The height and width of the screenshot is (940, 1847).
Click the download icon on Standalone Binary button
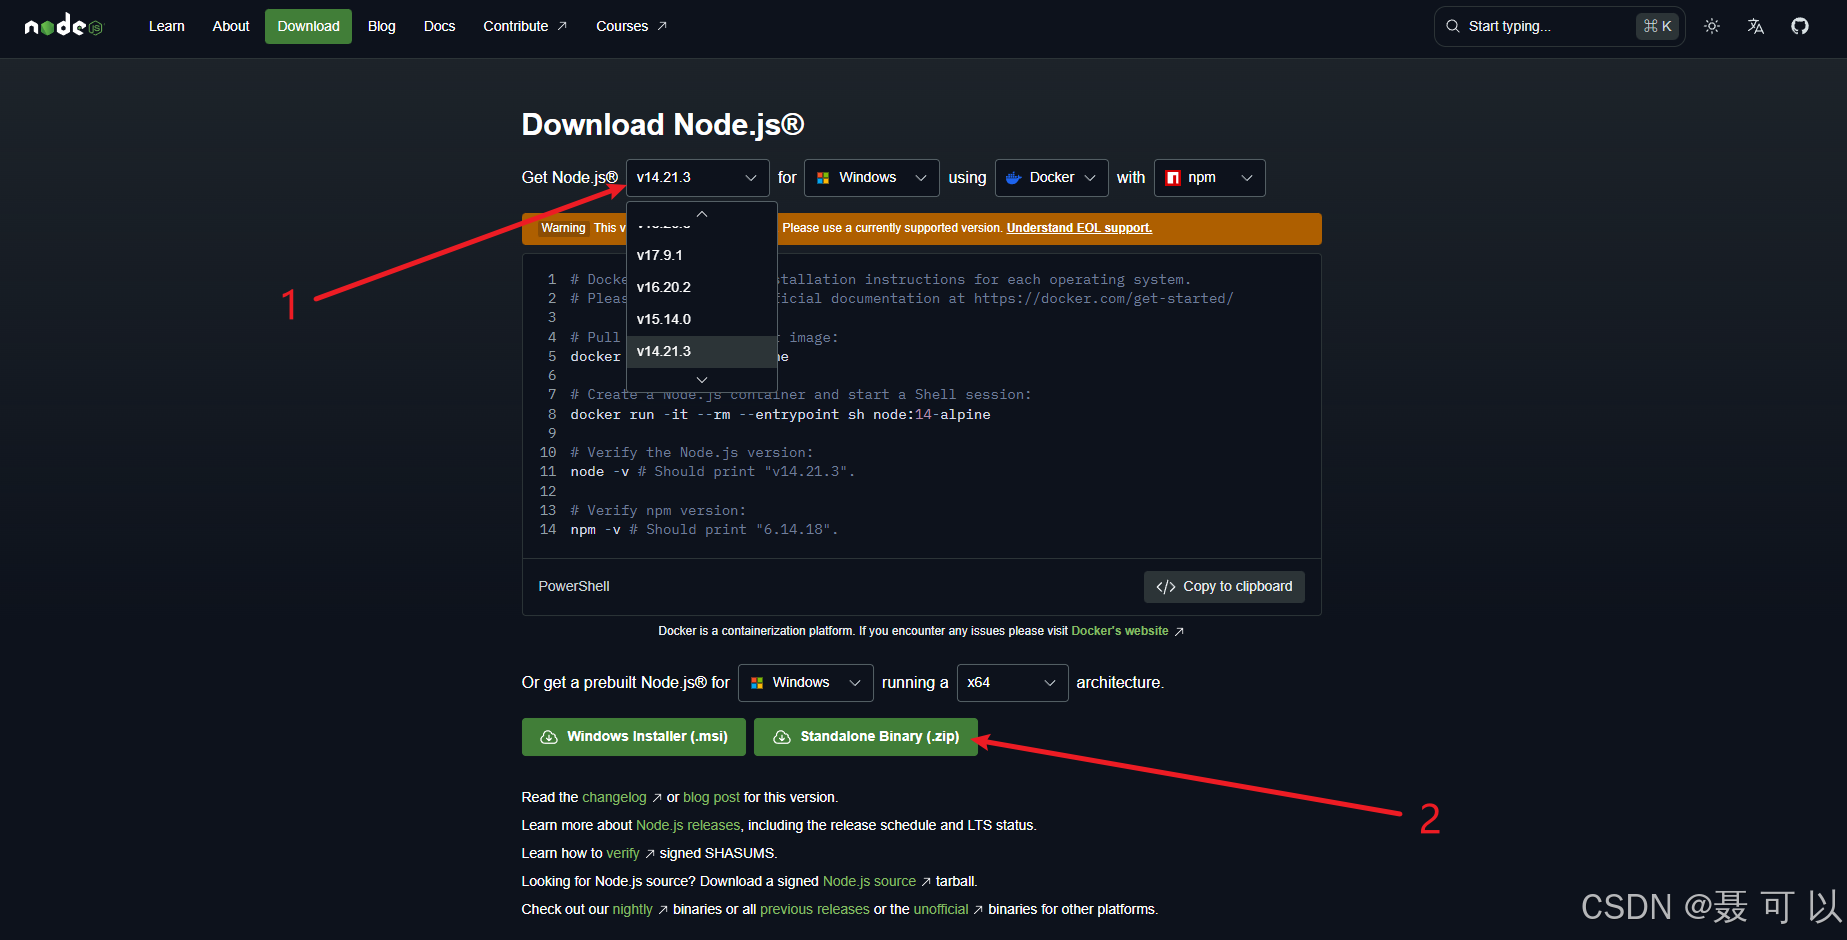782,737
